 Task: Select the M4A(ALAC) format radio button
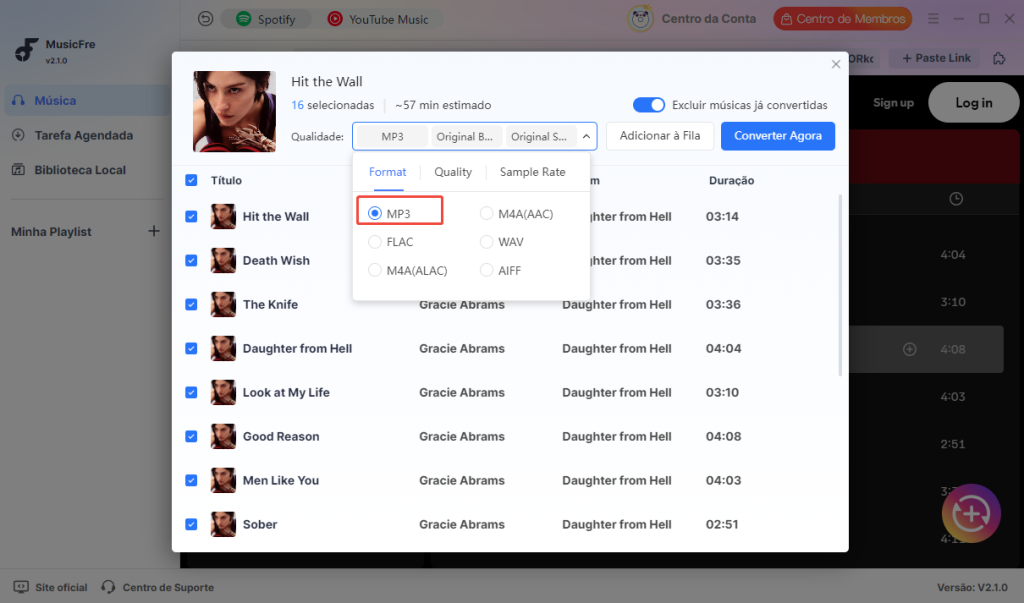374,270
